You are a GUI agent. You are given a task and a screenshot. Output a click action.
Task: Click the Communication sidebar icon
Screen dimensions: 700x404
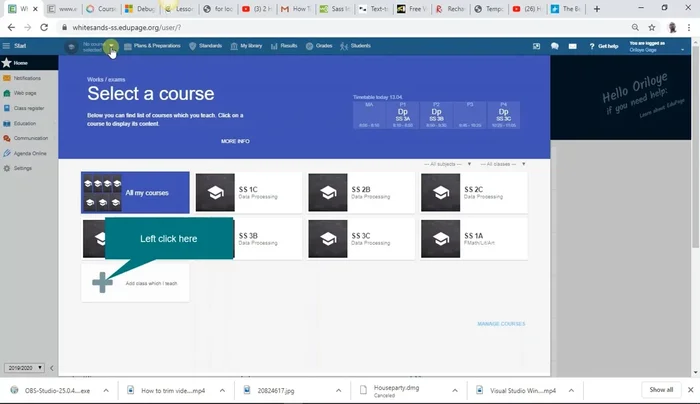point(7,138)
